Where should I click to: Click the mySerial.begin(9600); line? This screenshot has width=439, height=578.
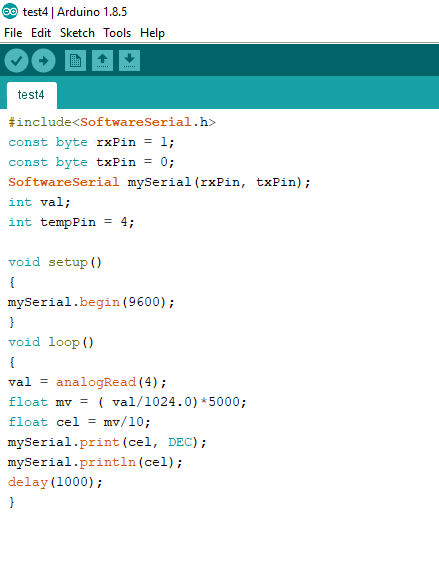(91, 302)
